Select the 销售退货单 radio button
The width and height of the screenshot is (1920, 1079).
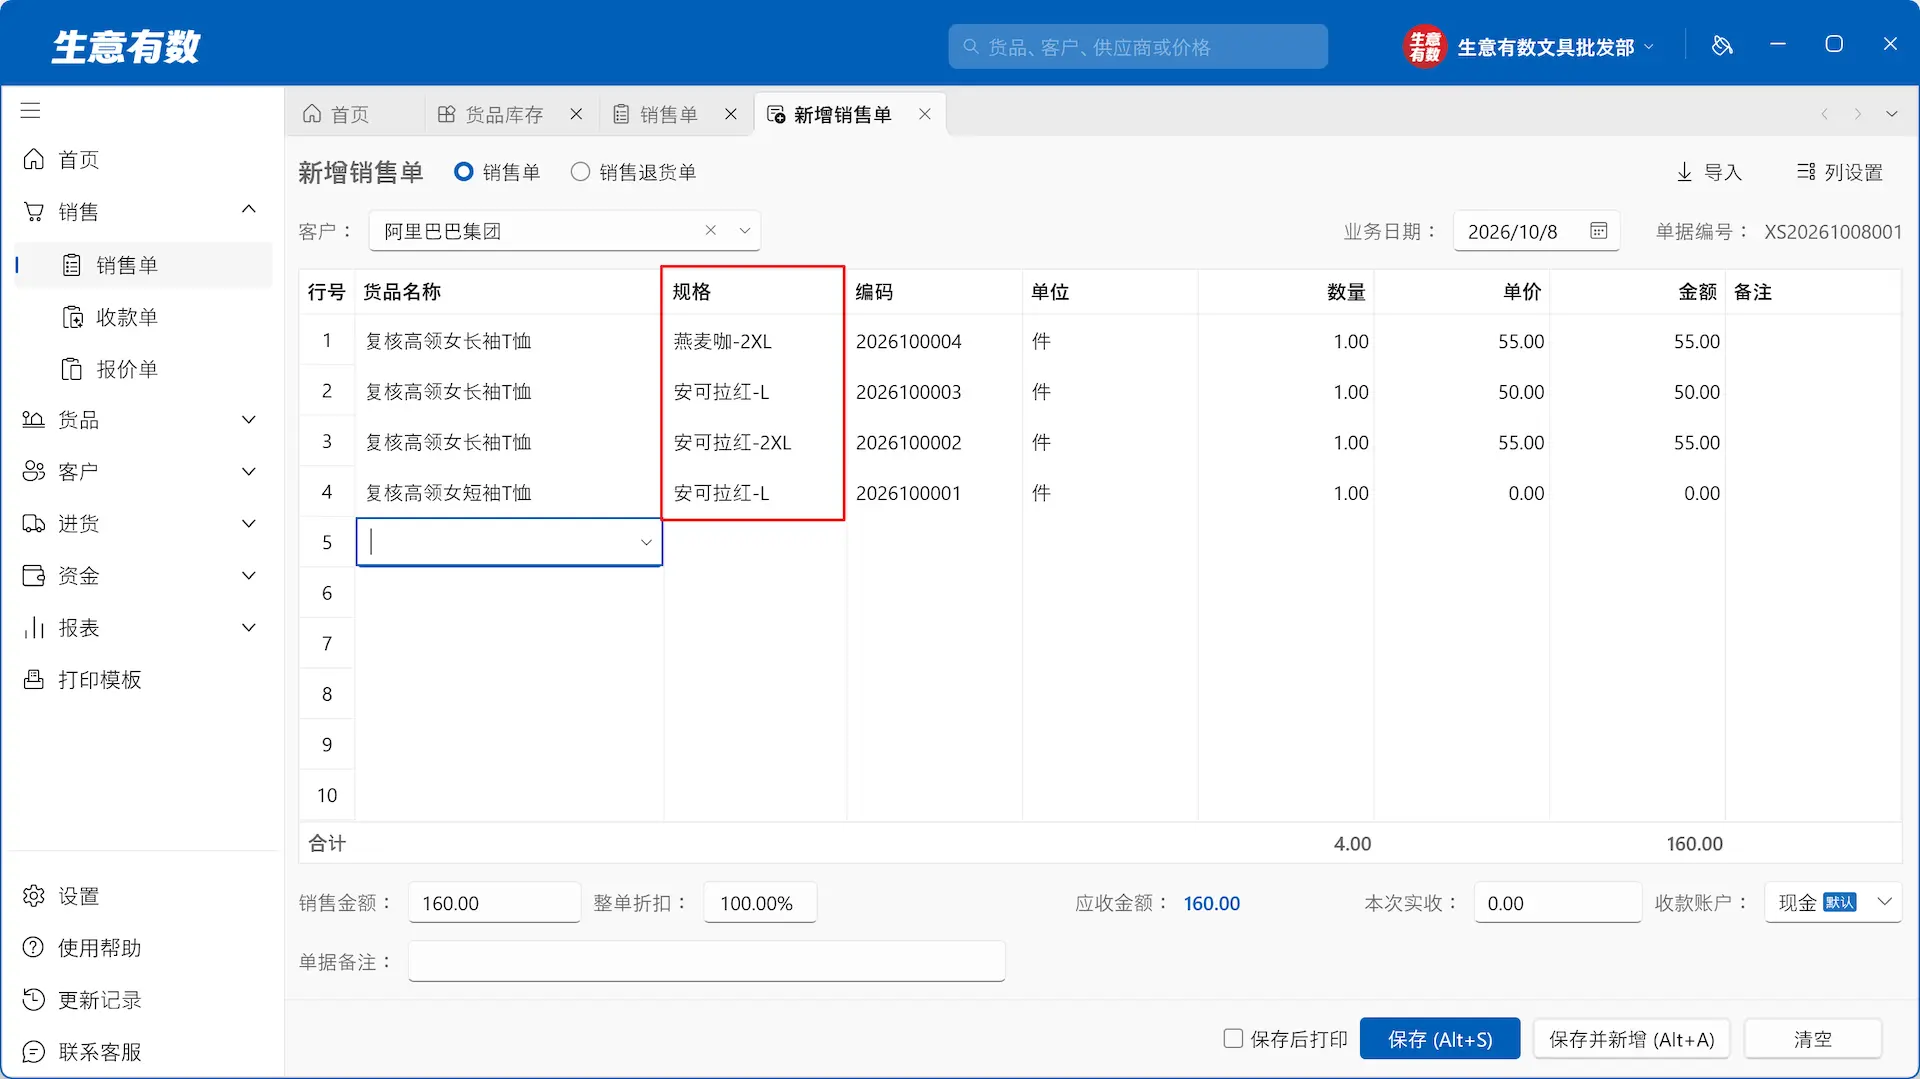(x=580, y=172)
